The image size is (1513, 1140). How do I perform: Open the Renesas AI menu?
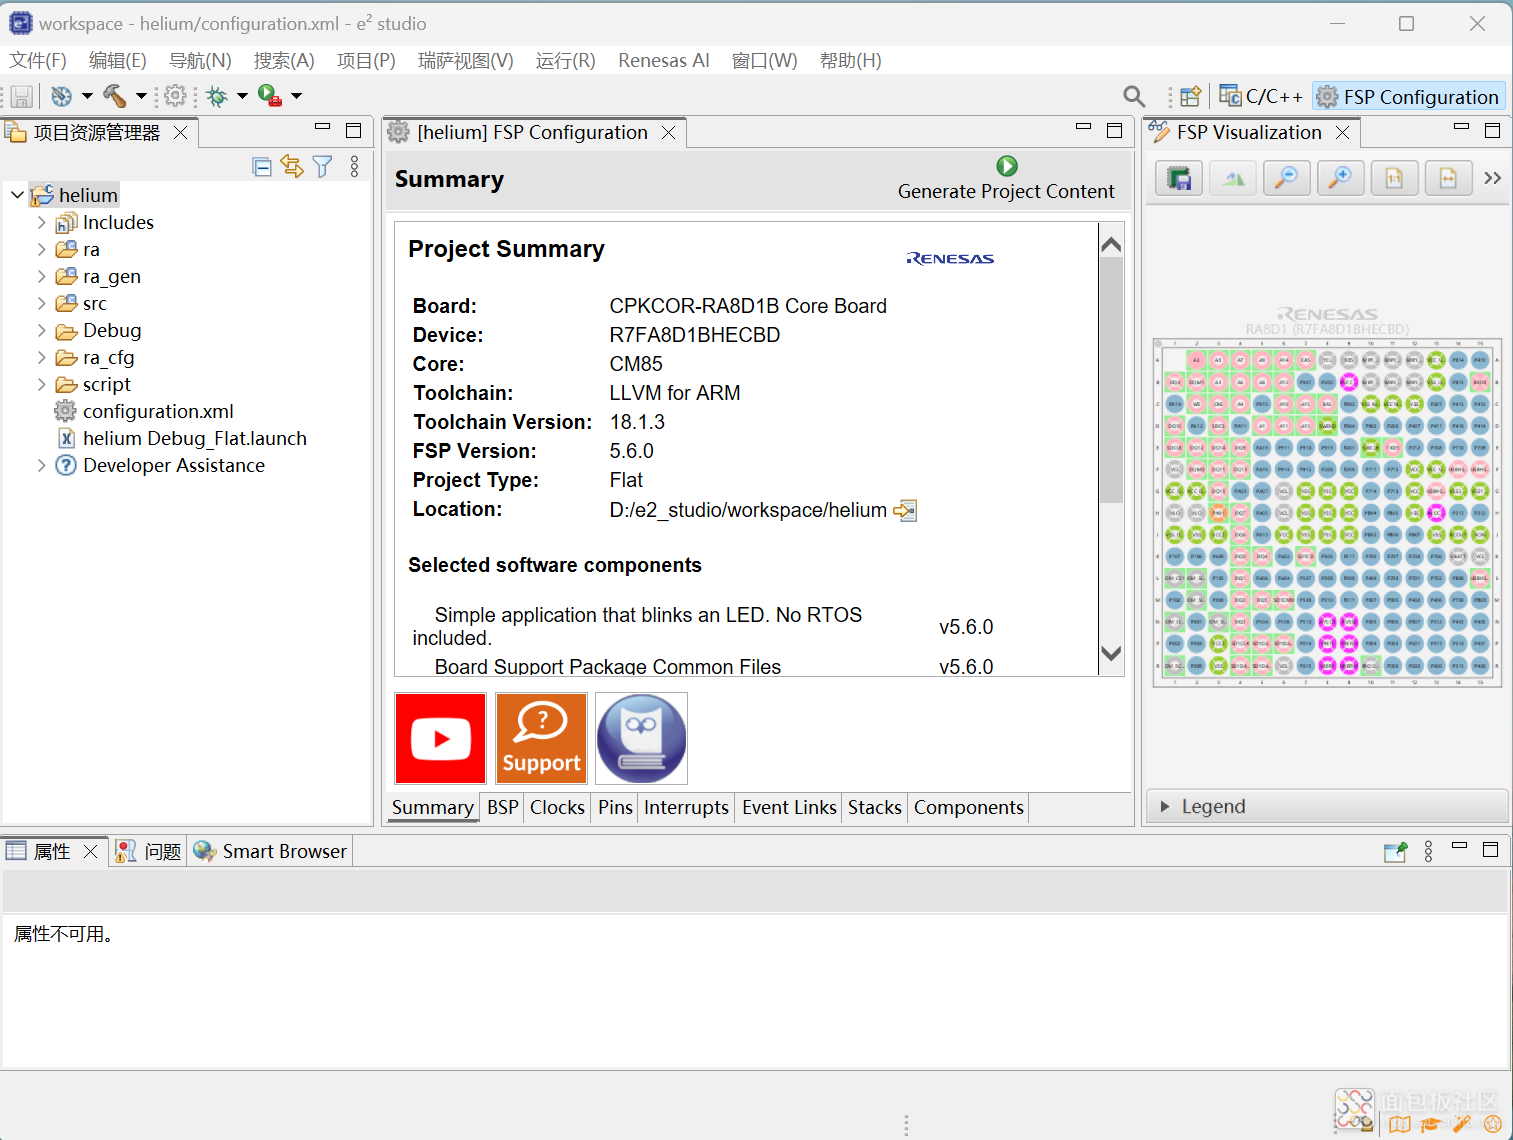[663, 60]
